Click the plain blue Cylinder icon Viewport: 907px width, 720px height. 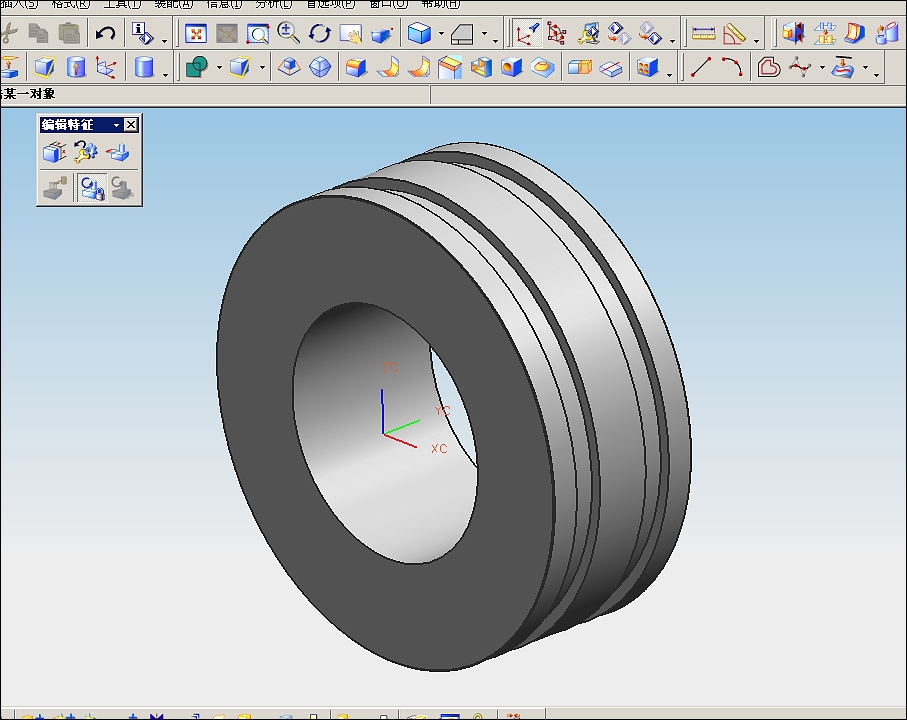[143, 67]
